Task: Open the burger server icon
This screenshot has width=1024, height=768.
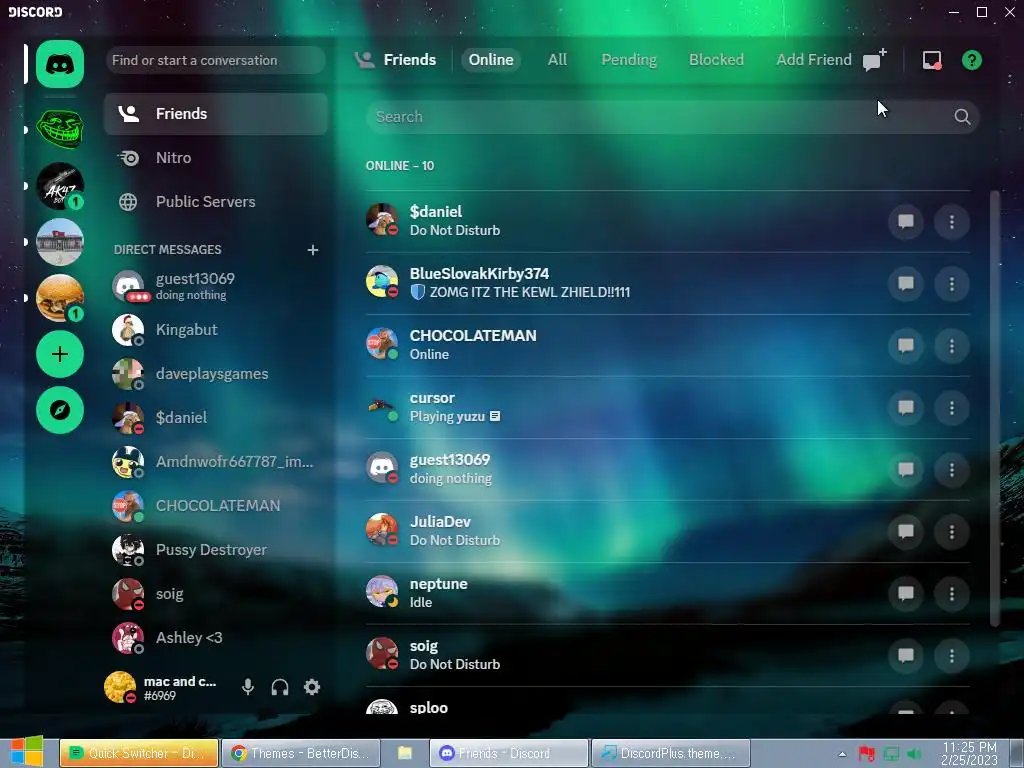Action: tap(59, 298)
